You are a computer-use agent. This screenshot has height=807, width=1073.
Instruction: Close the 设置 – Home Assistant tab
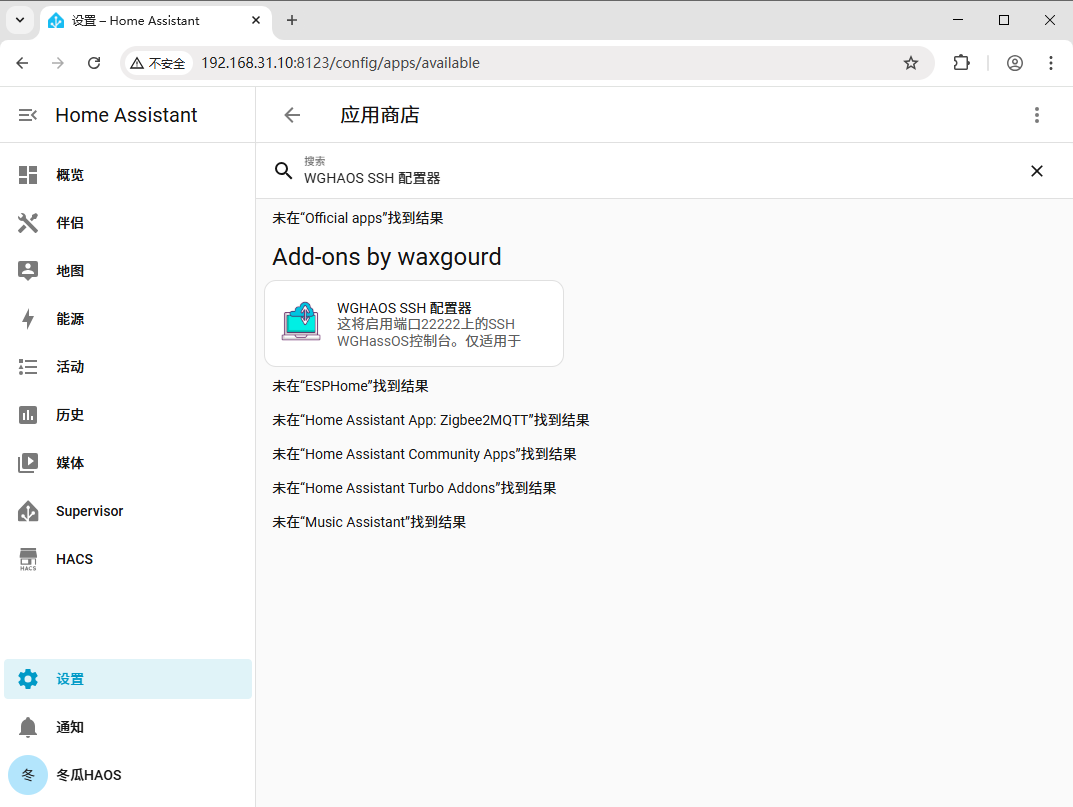pos(256,21)
